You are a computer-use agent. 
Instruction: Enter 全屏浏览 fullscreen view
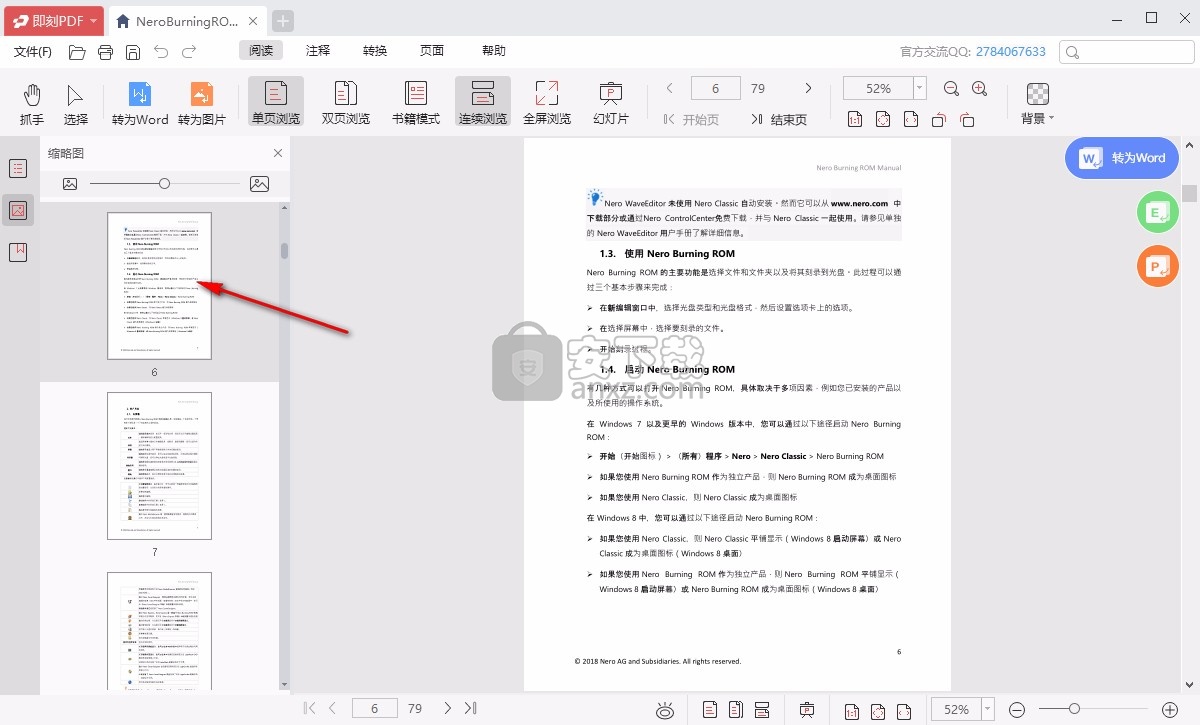[547, 104]
